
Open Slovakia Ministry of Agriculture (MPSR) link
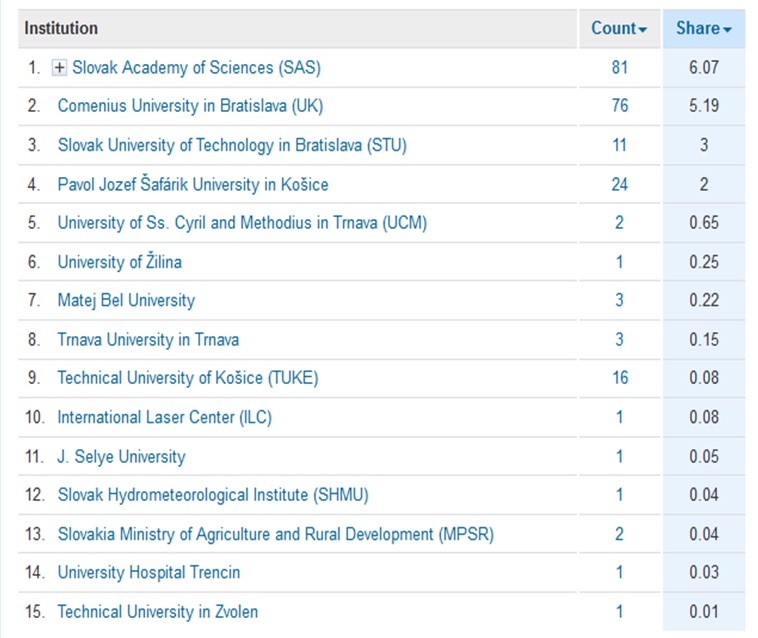[x=276, y=534]
